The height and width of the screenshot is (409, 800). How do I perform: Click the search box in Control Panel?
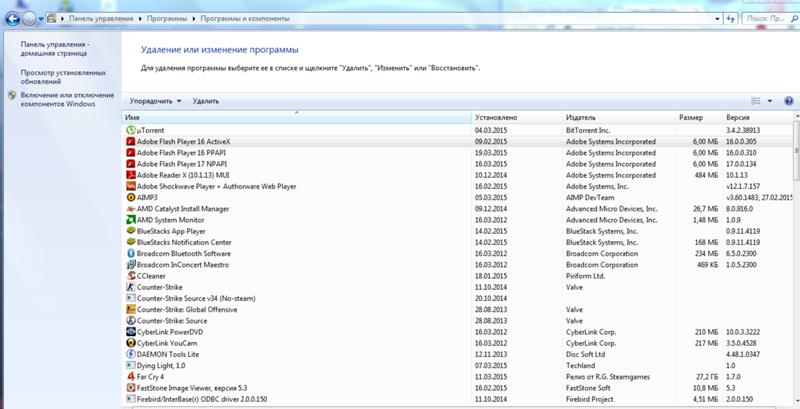[770, 19]
